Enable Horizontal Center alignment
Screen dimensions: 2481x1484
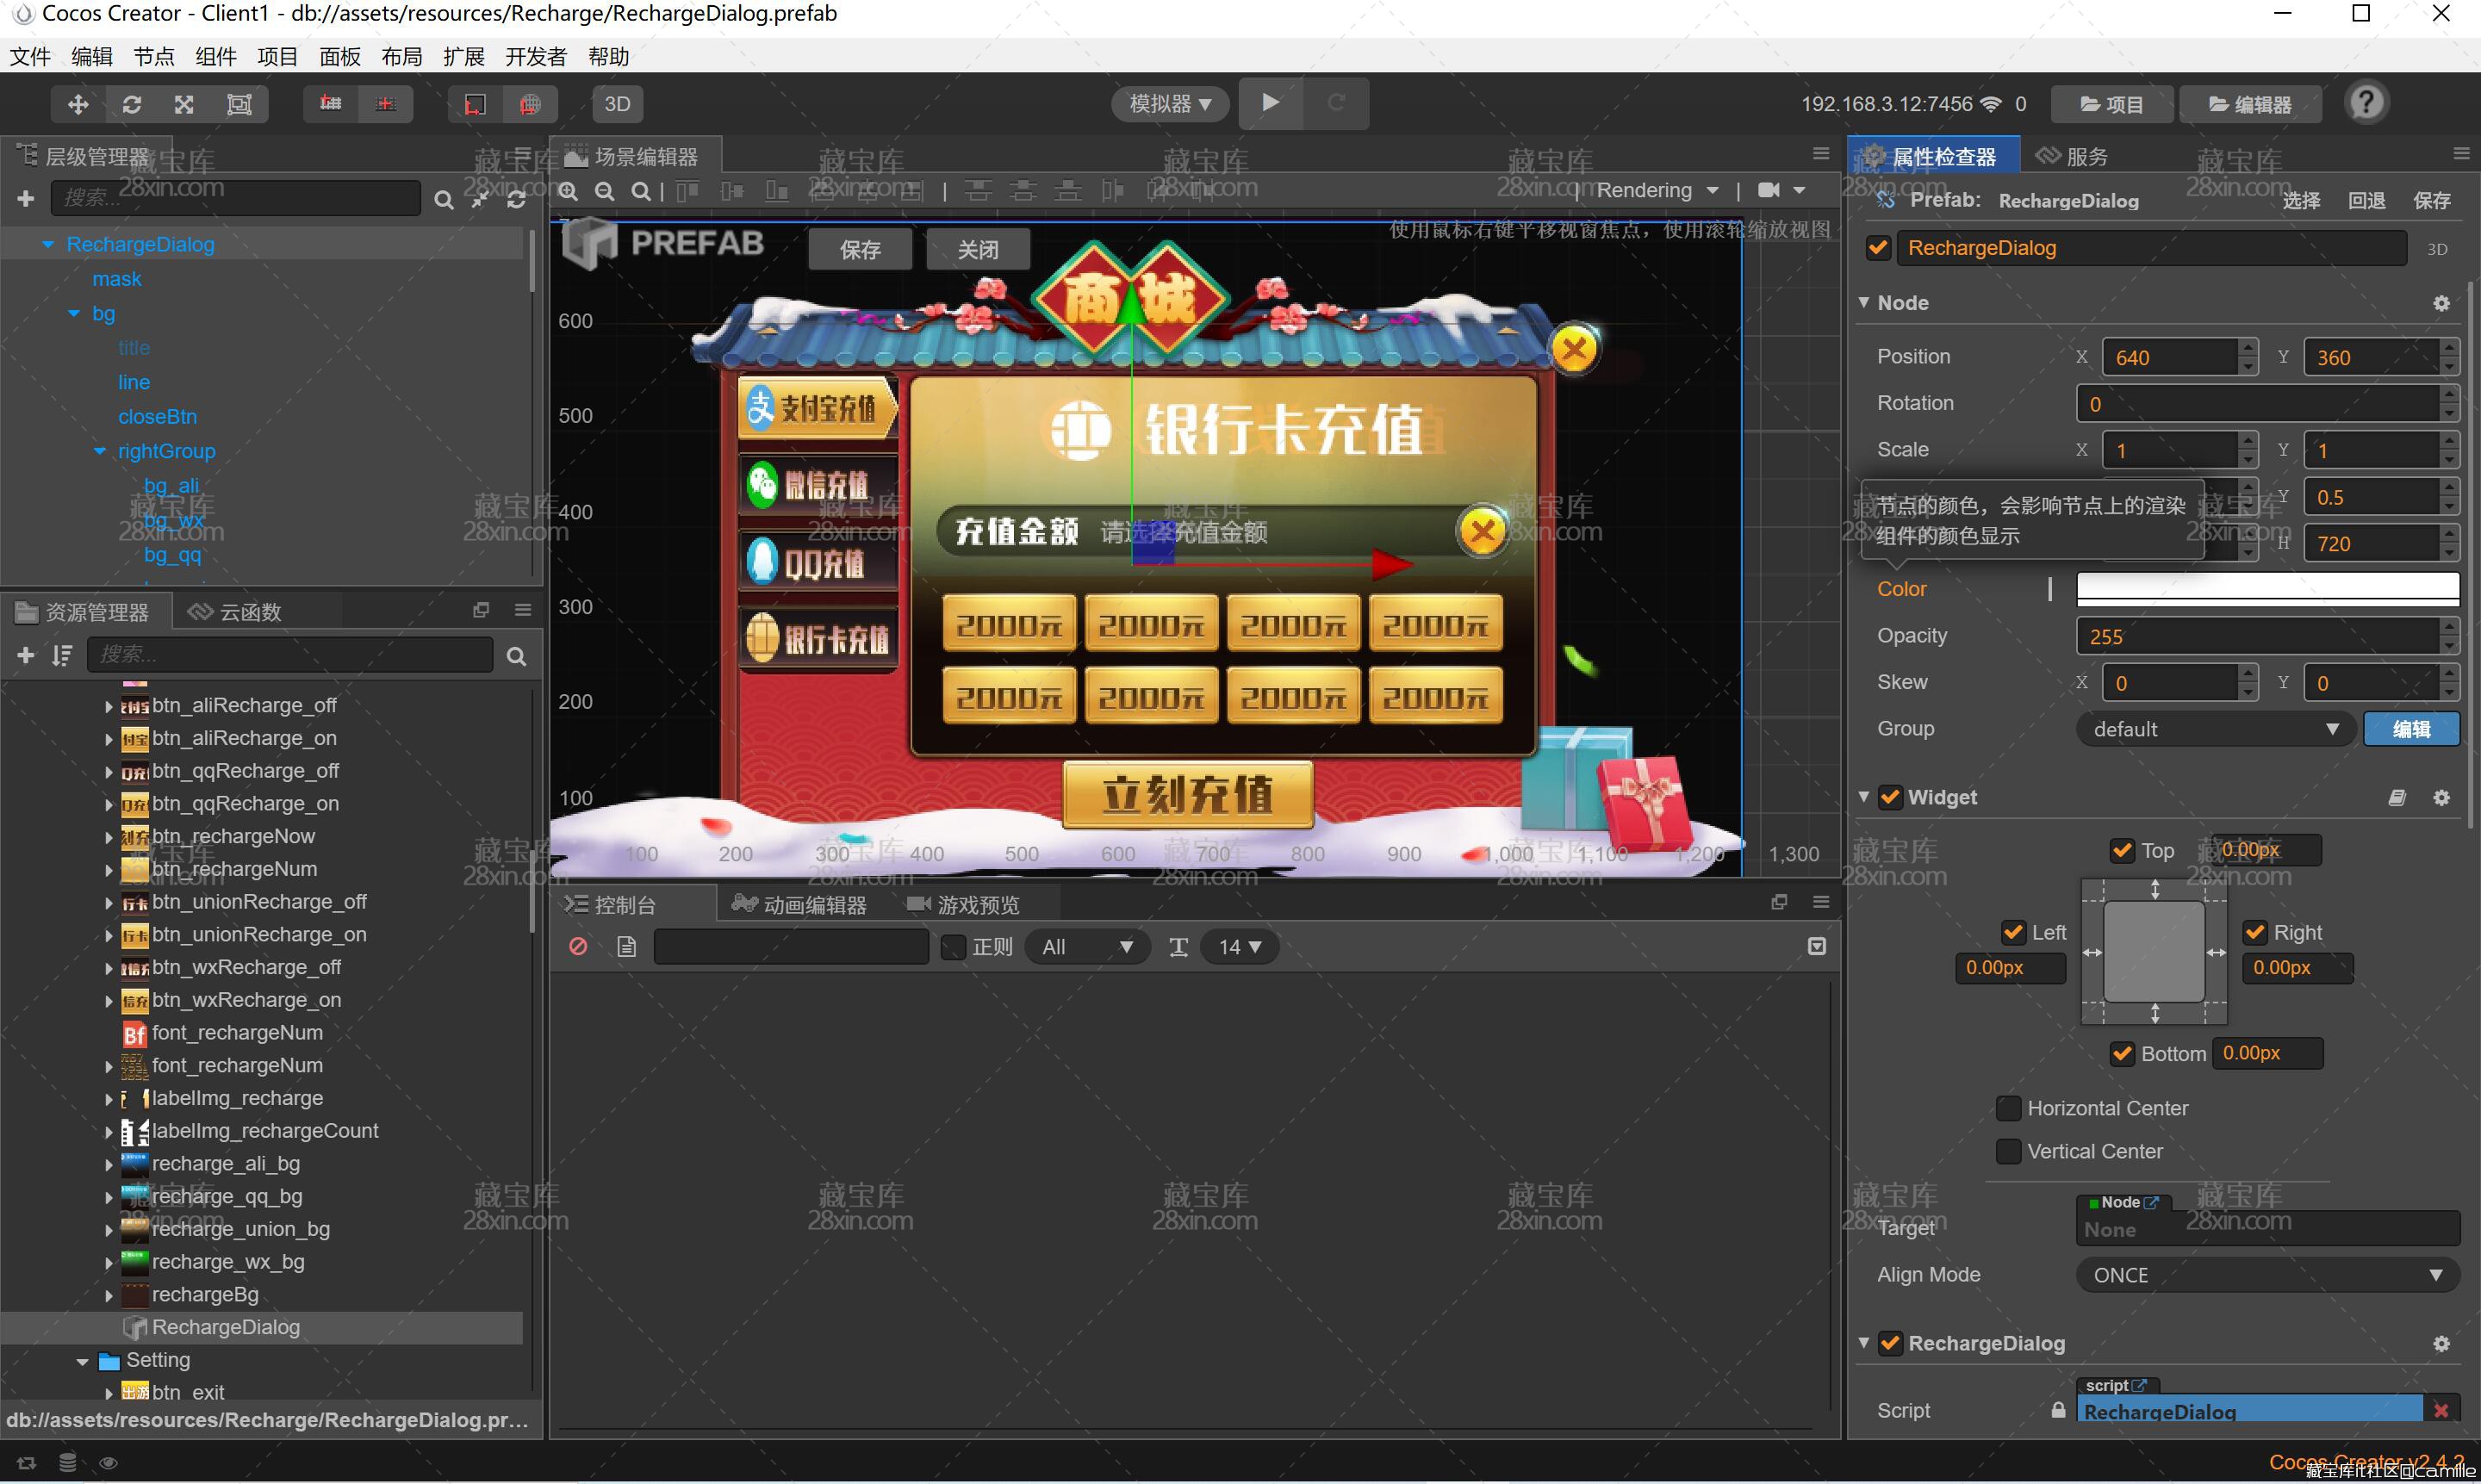click(x=2008, y=1108)
